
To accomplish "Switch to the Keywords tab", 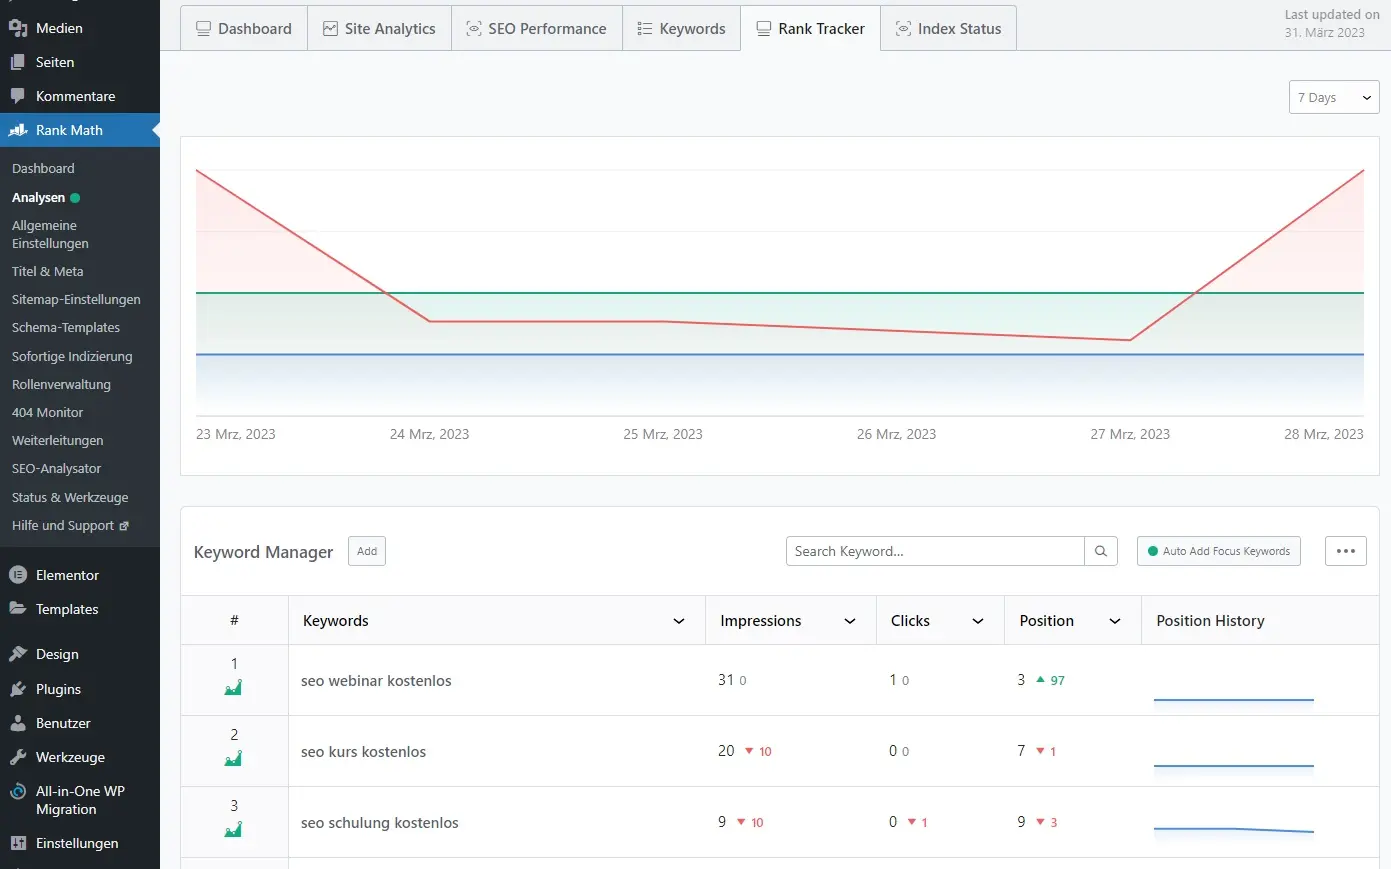I will (681, 28).
